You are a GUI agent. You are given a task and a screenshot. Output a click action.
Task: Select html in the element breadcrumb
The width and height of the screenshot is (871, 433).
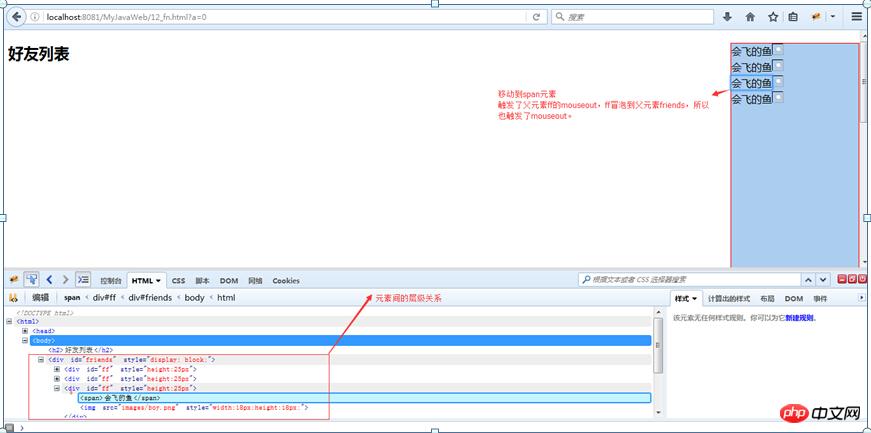click(226, 298)
